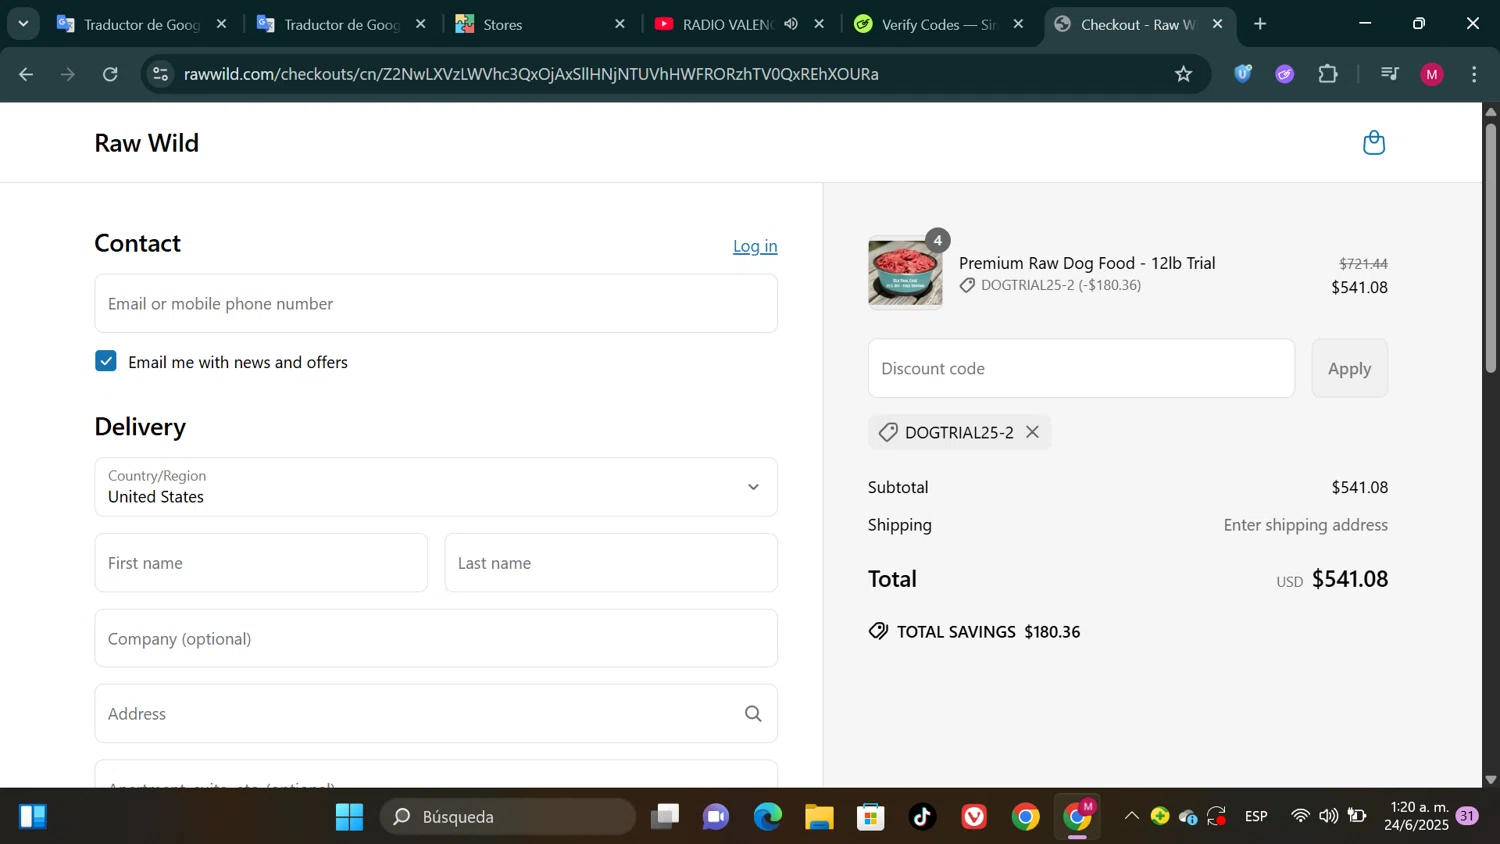Open Chrome three-dot menu

[x=1474, y=74]
